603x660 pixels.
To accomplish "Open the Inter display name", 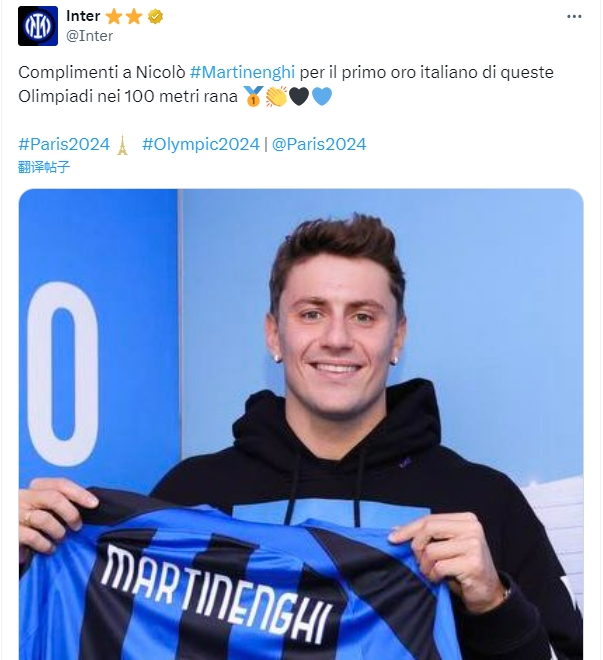I will (x=83, y=16).
